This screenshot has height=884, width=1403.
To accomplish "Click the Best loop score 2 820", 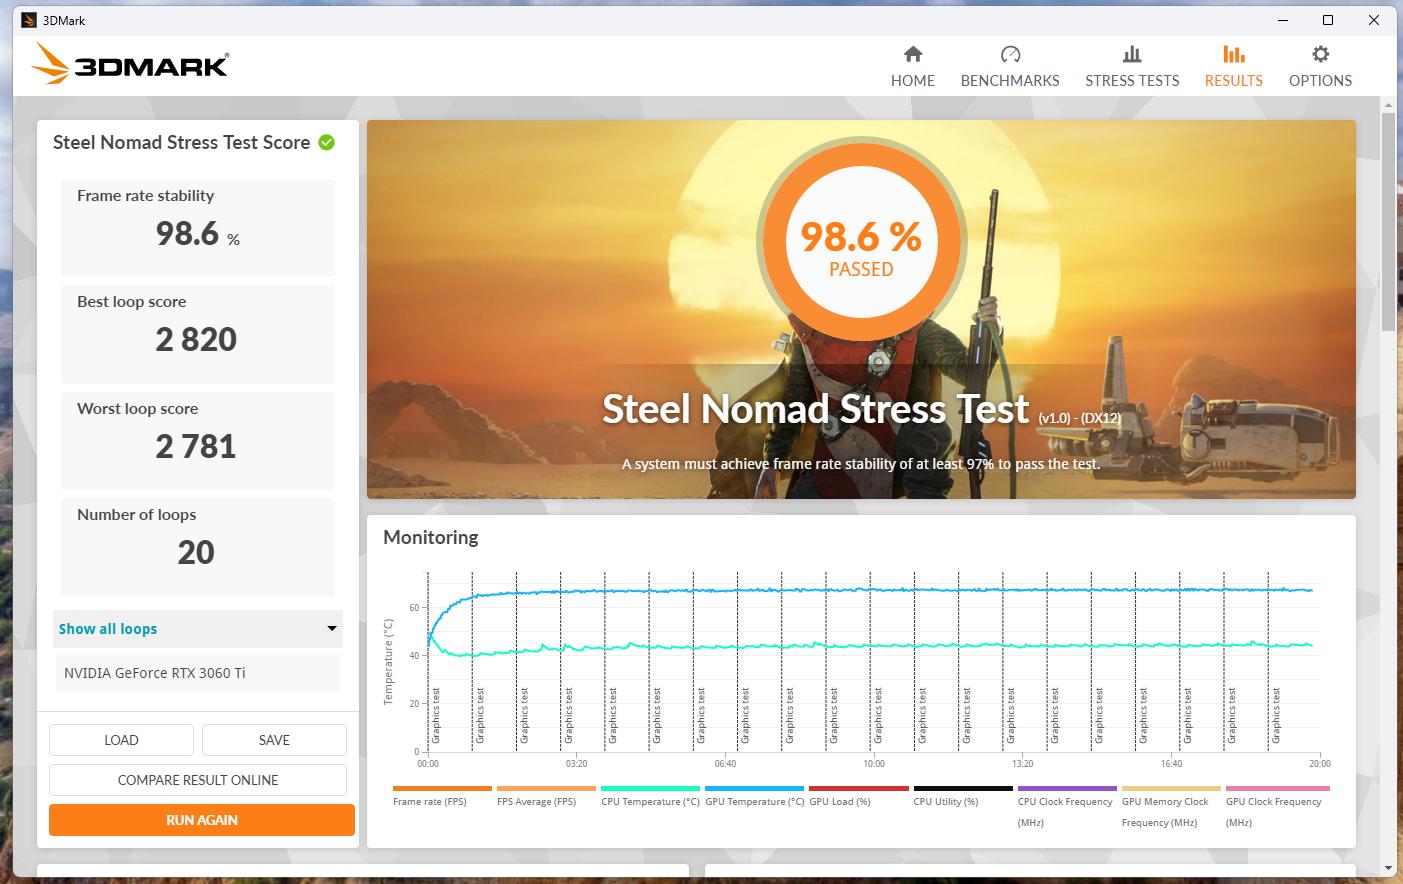I will click(196, 340).
